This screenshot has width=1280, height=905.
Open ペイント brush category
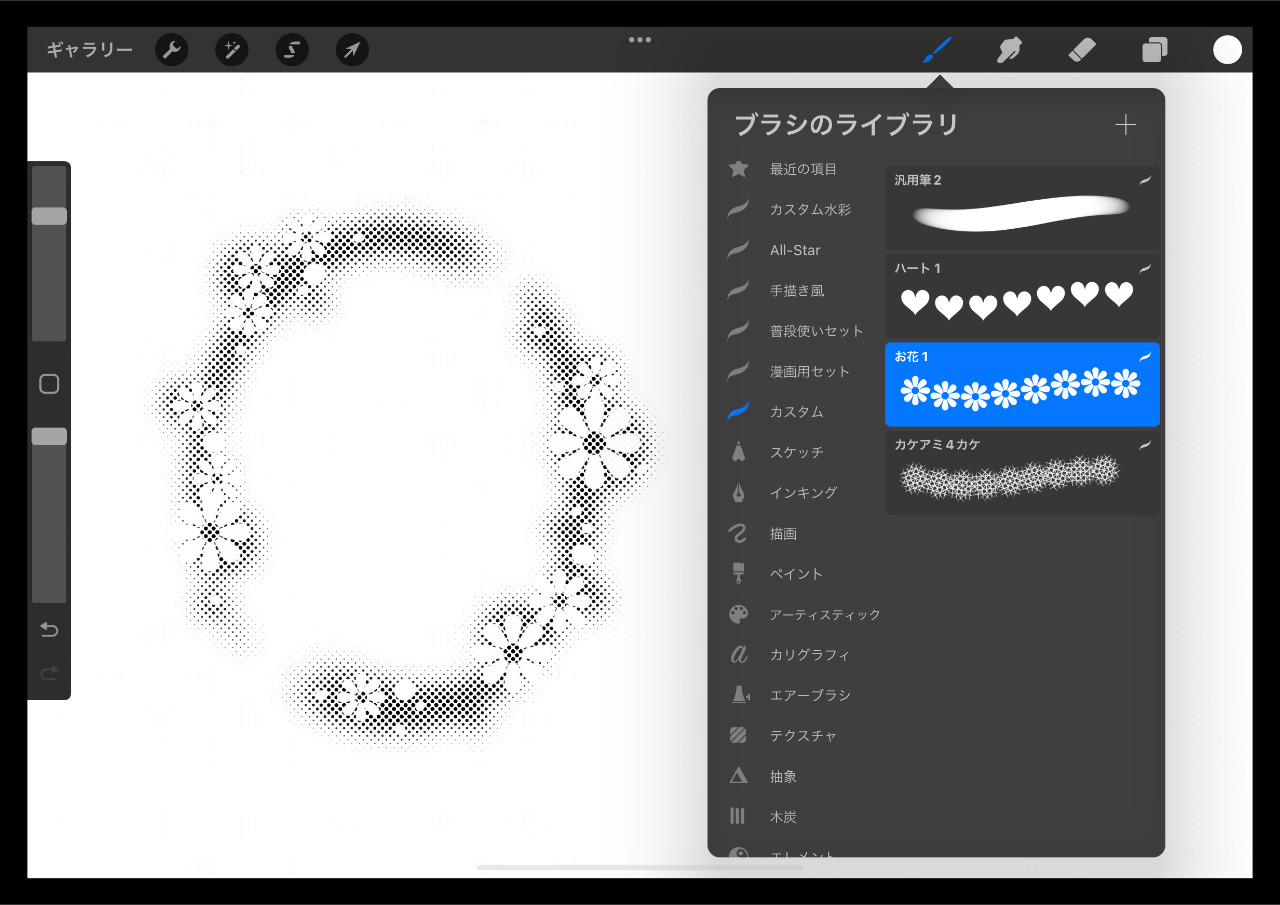tap(778, 574)
